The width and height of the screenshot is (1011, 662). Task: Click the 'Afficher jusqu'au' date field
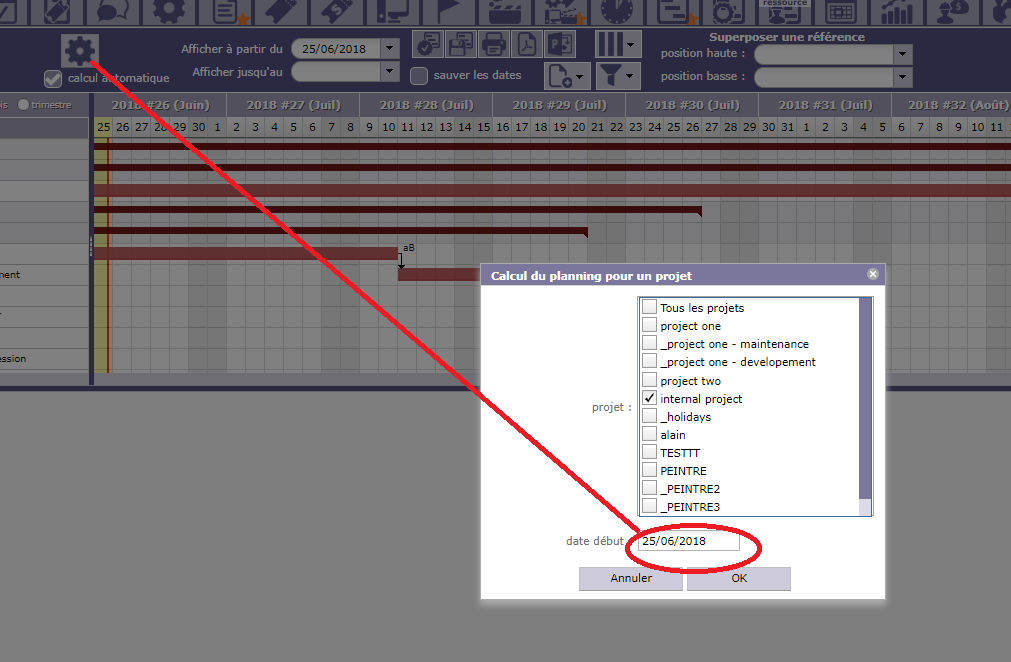336,71
